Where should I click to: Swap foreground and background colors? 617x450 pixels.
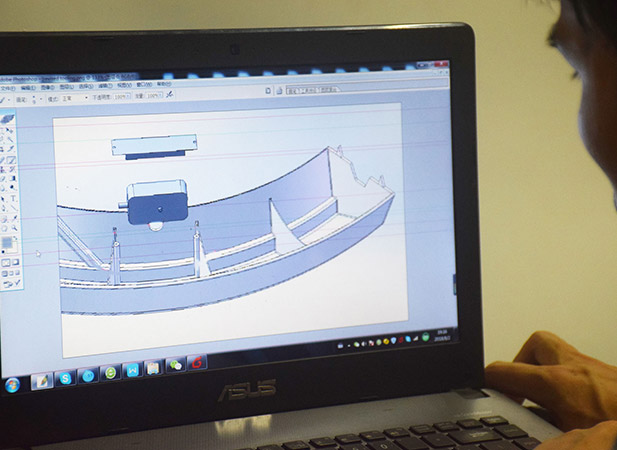(x=15, y=238)
